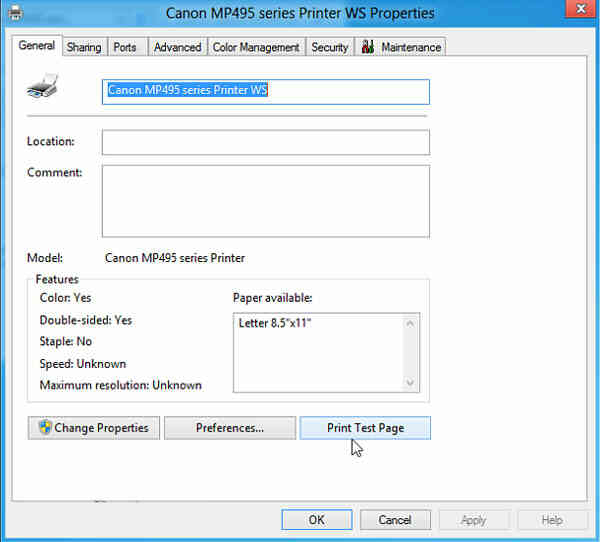The image size is (600, 542).
Task: Click the paper list scroll up arrow
Action: coord(410,324)
